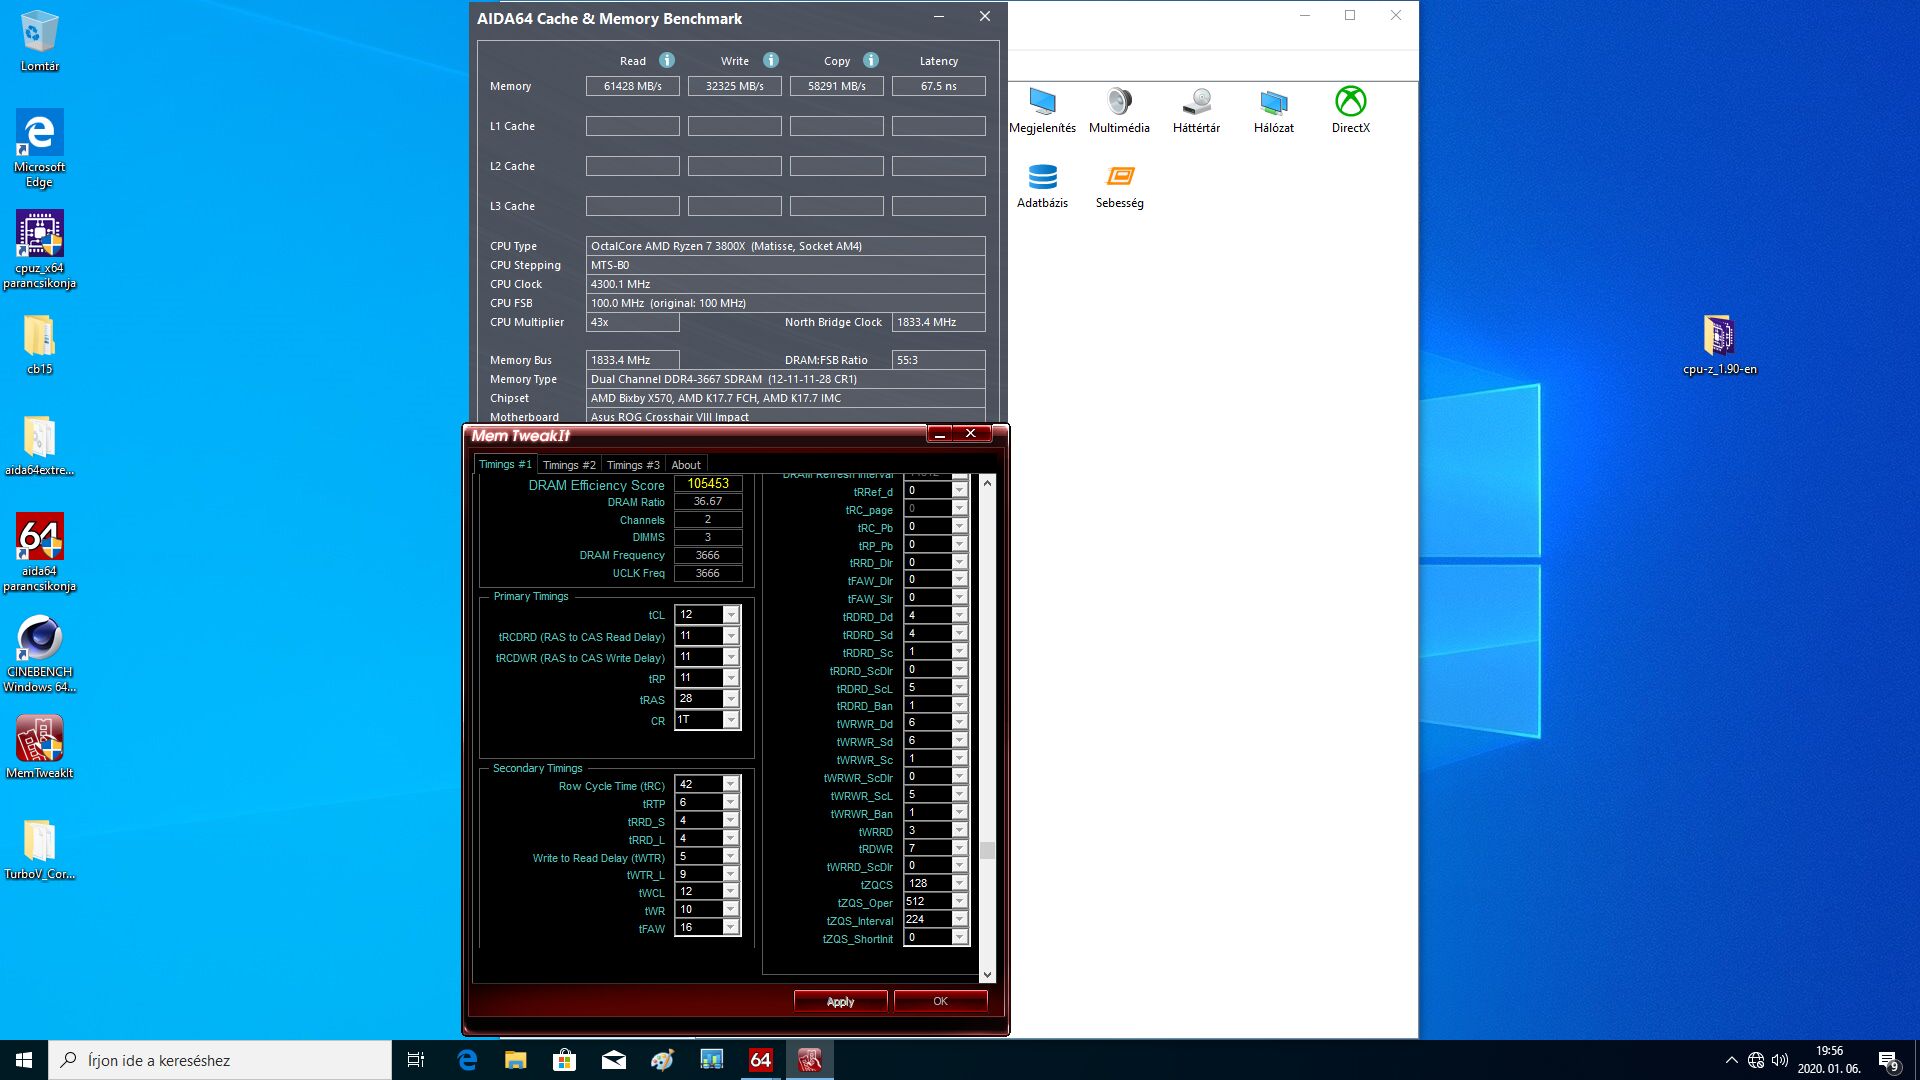Open Microsoft Edge desktop shortcut
Screen dimensions: 1920x1080
pos(39,148)
